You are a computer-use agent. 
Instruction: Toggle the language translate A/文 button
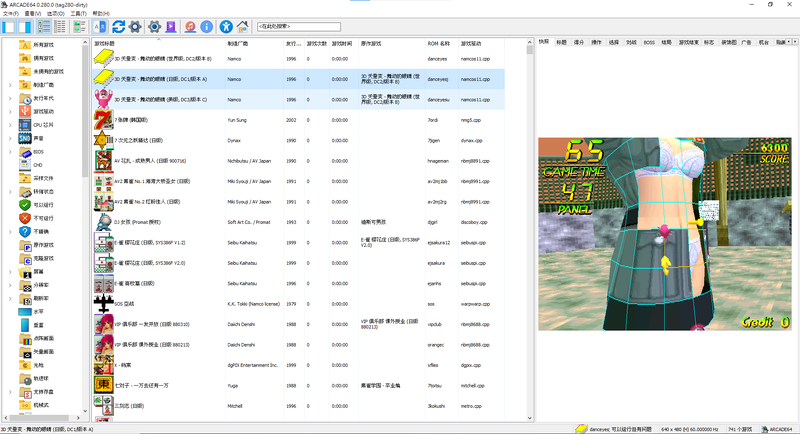coord(100,27)
